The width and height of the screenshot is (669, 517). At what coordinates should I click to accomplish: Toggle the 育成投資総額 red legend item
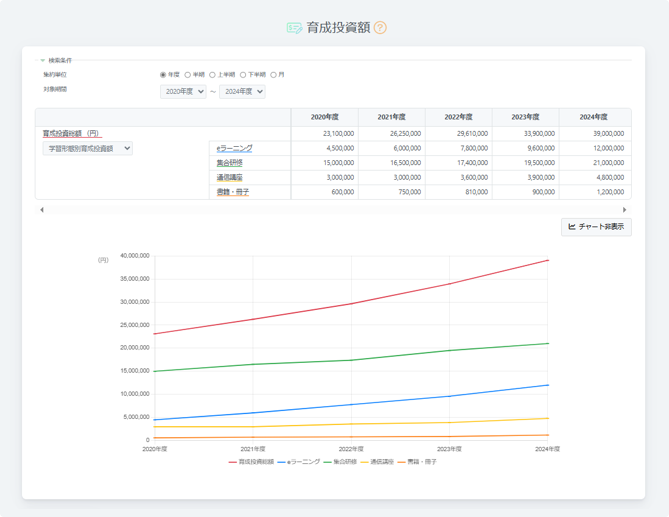pyautogui.click(x=251, y=462)
